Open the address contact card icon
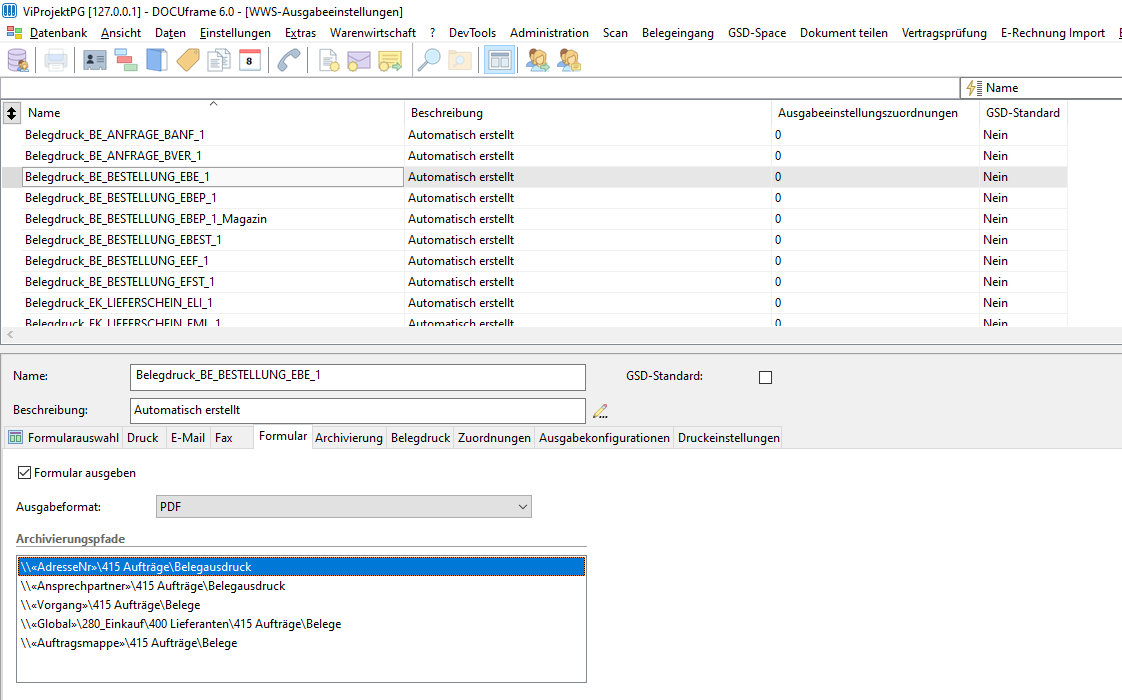 pos(94,60)
